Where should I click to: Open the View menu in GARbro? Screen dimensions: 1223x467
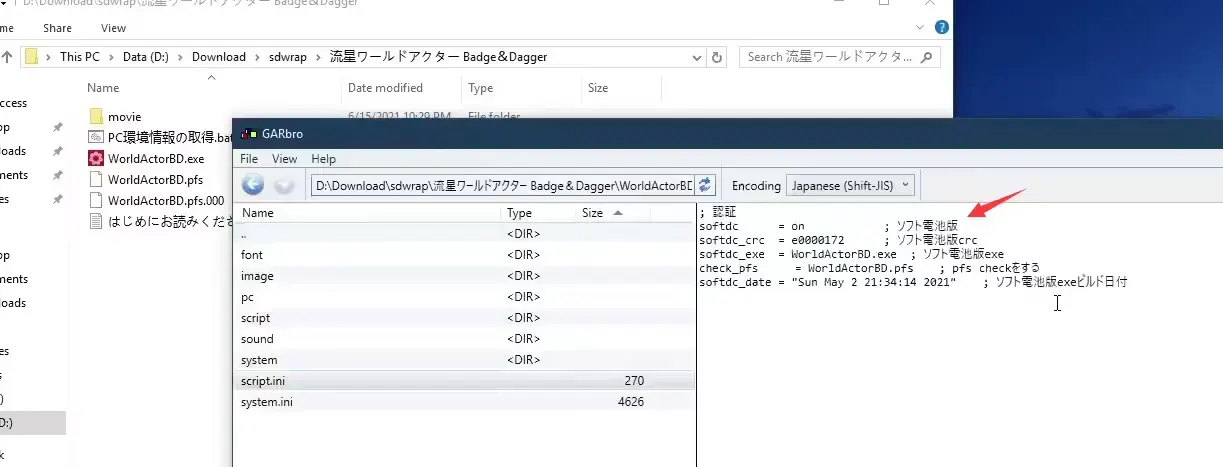coord(284,159)
